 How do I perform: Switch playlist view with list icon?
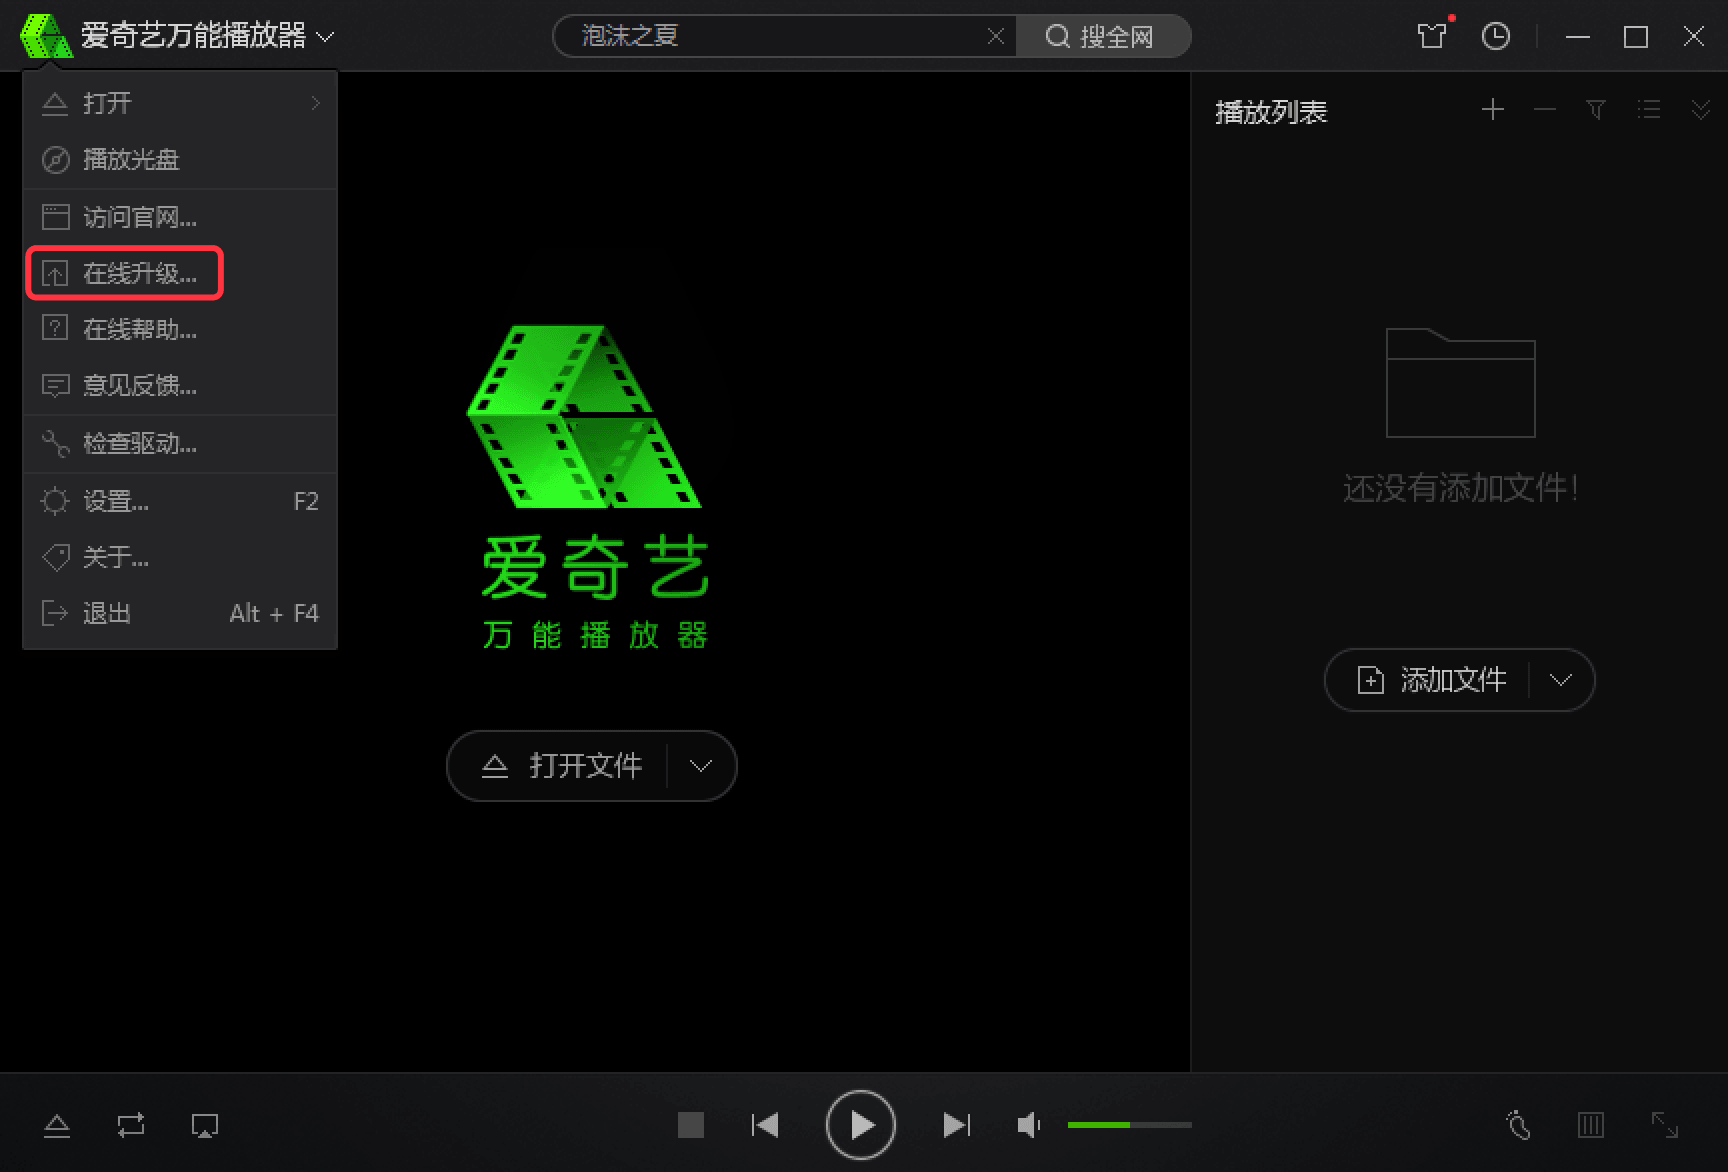(1649, 109)
